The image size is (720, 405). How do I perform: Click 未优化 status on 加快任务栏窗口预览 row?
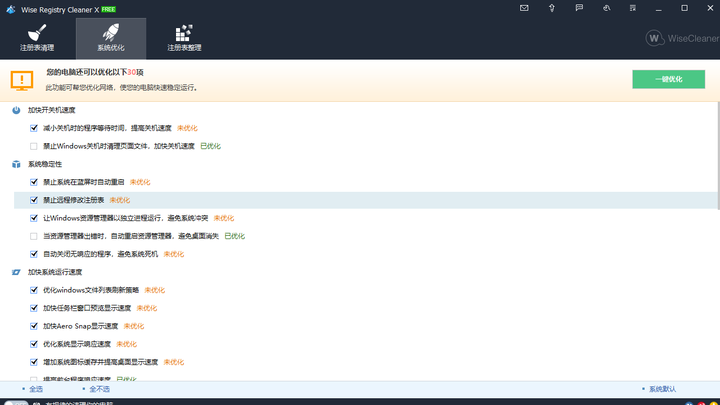click(147, 308)
